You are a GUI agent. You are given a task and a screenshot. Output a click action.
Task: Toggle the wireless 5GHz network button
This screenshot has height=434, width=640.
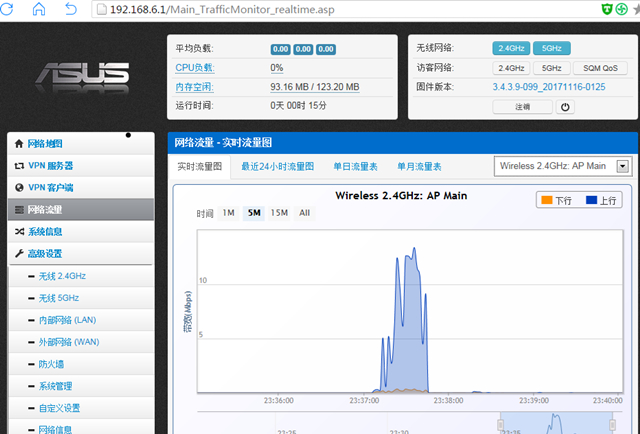(551, 48)
